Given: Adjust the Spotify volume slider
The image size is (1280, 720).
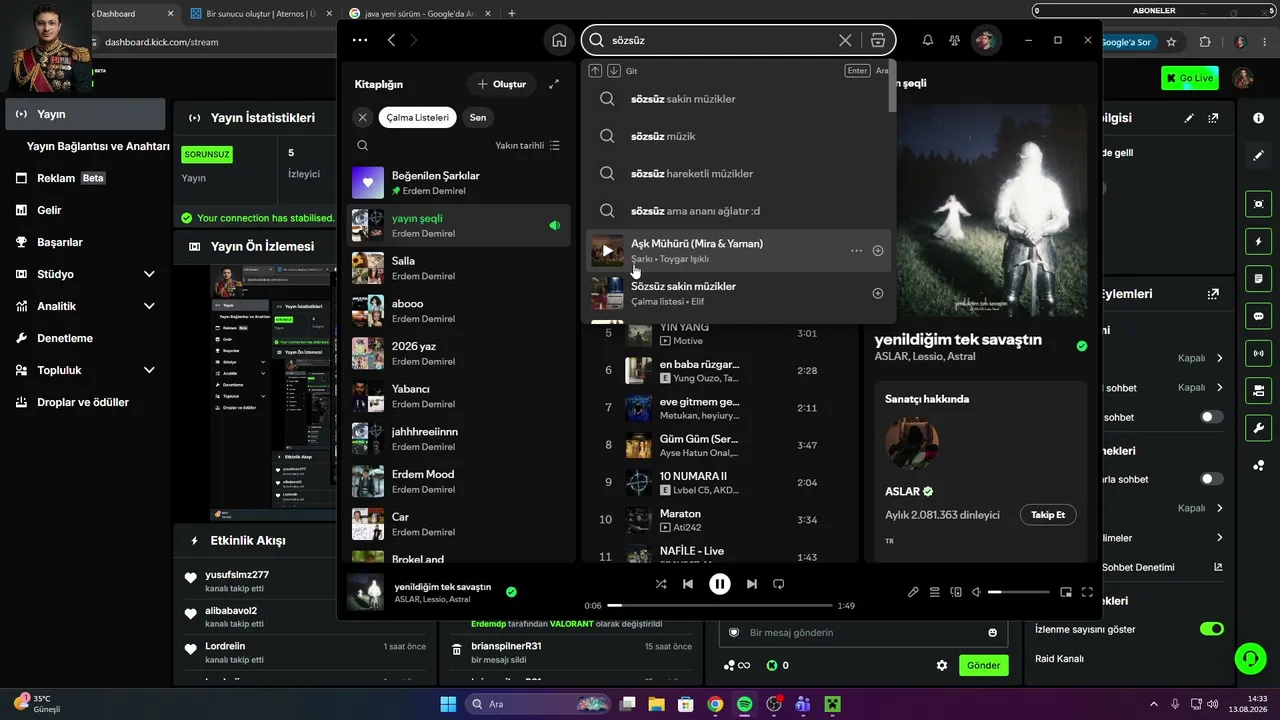Looking at the screenshot, I should pos(1019,592).
